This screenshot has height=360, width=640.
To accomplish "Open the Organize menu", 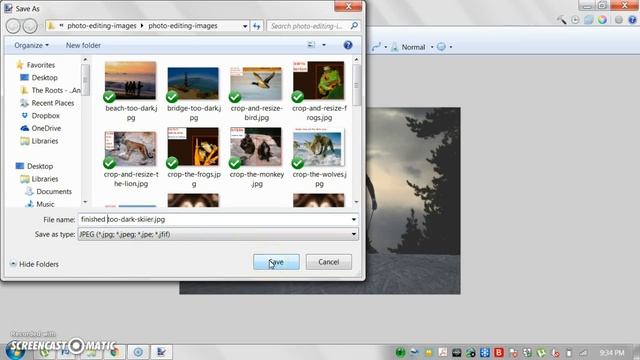I will tap(31, 45).
